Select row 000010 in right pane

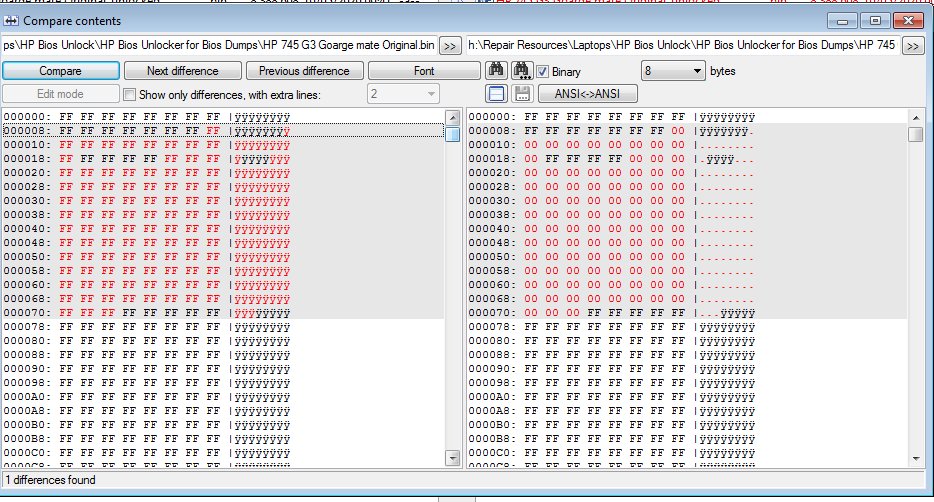click(x=687, y=145)
